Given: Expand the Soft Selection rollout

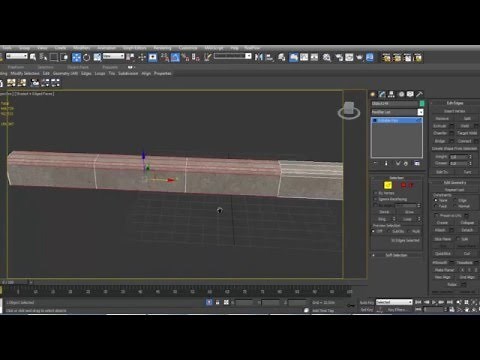Looking at the screenshot, I should point(396,255).
